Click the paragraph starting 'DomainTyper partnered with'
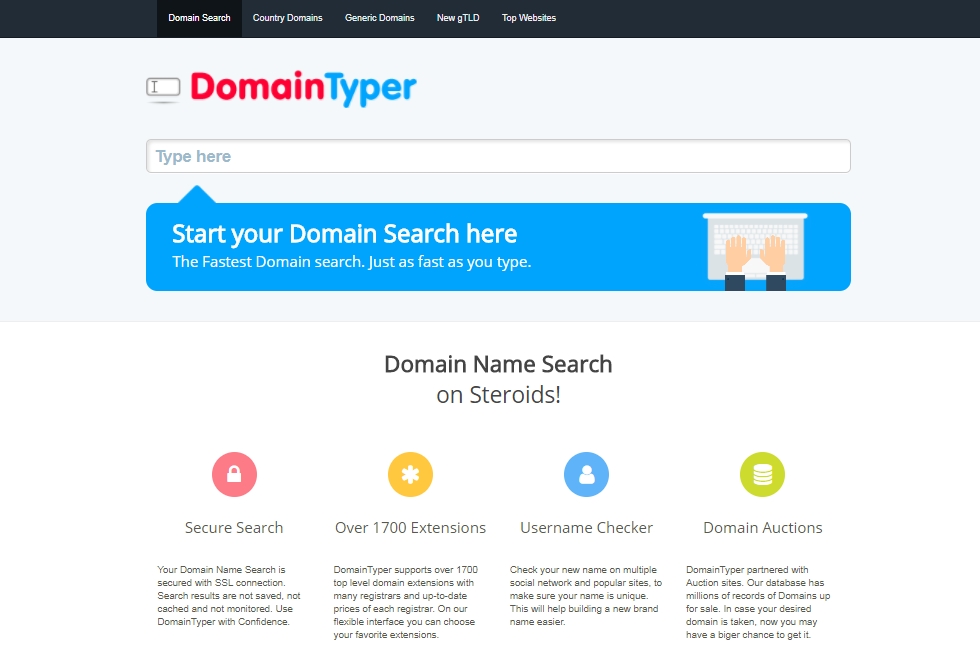 [758, 602]
